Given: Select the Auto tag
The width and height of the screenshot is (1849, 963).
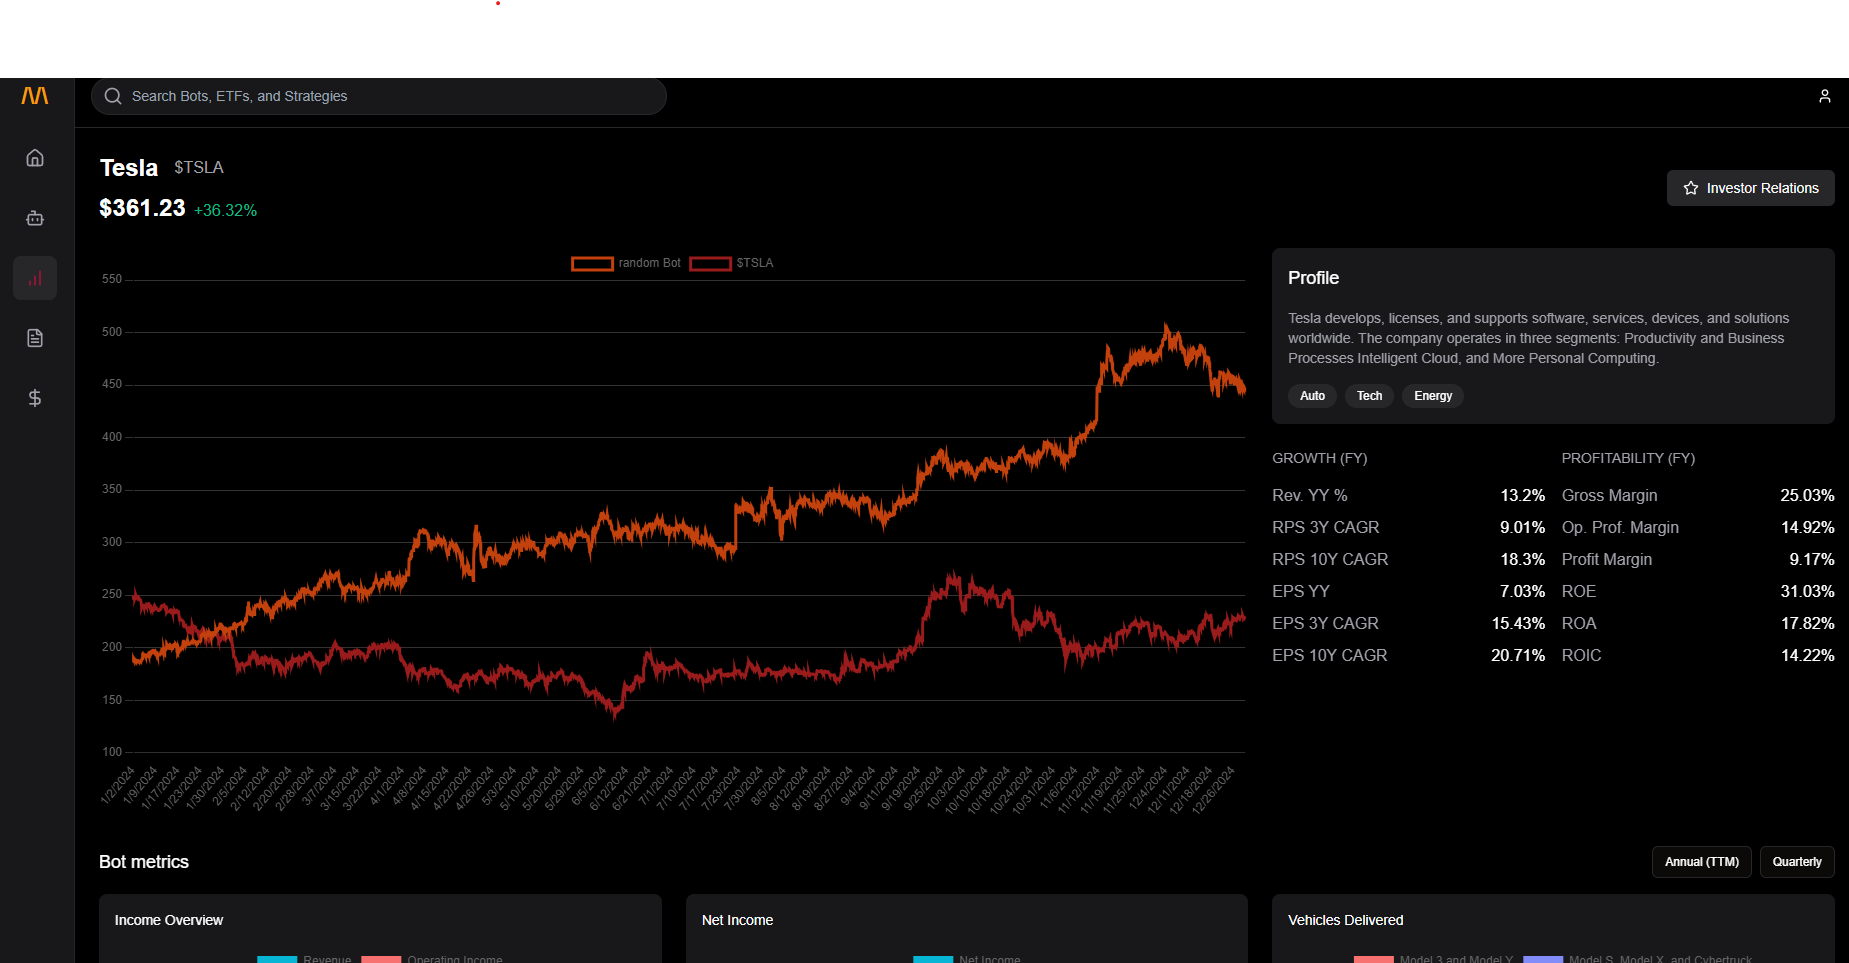Looking at the screenshot, I should 1312,396.
